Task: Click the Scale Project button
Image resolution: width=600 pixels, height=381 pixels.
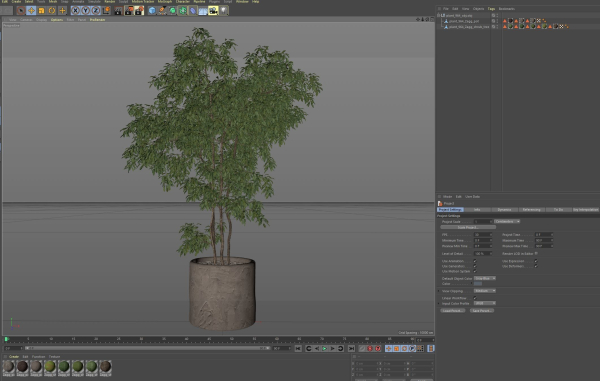Action: (x=468, y=227)
